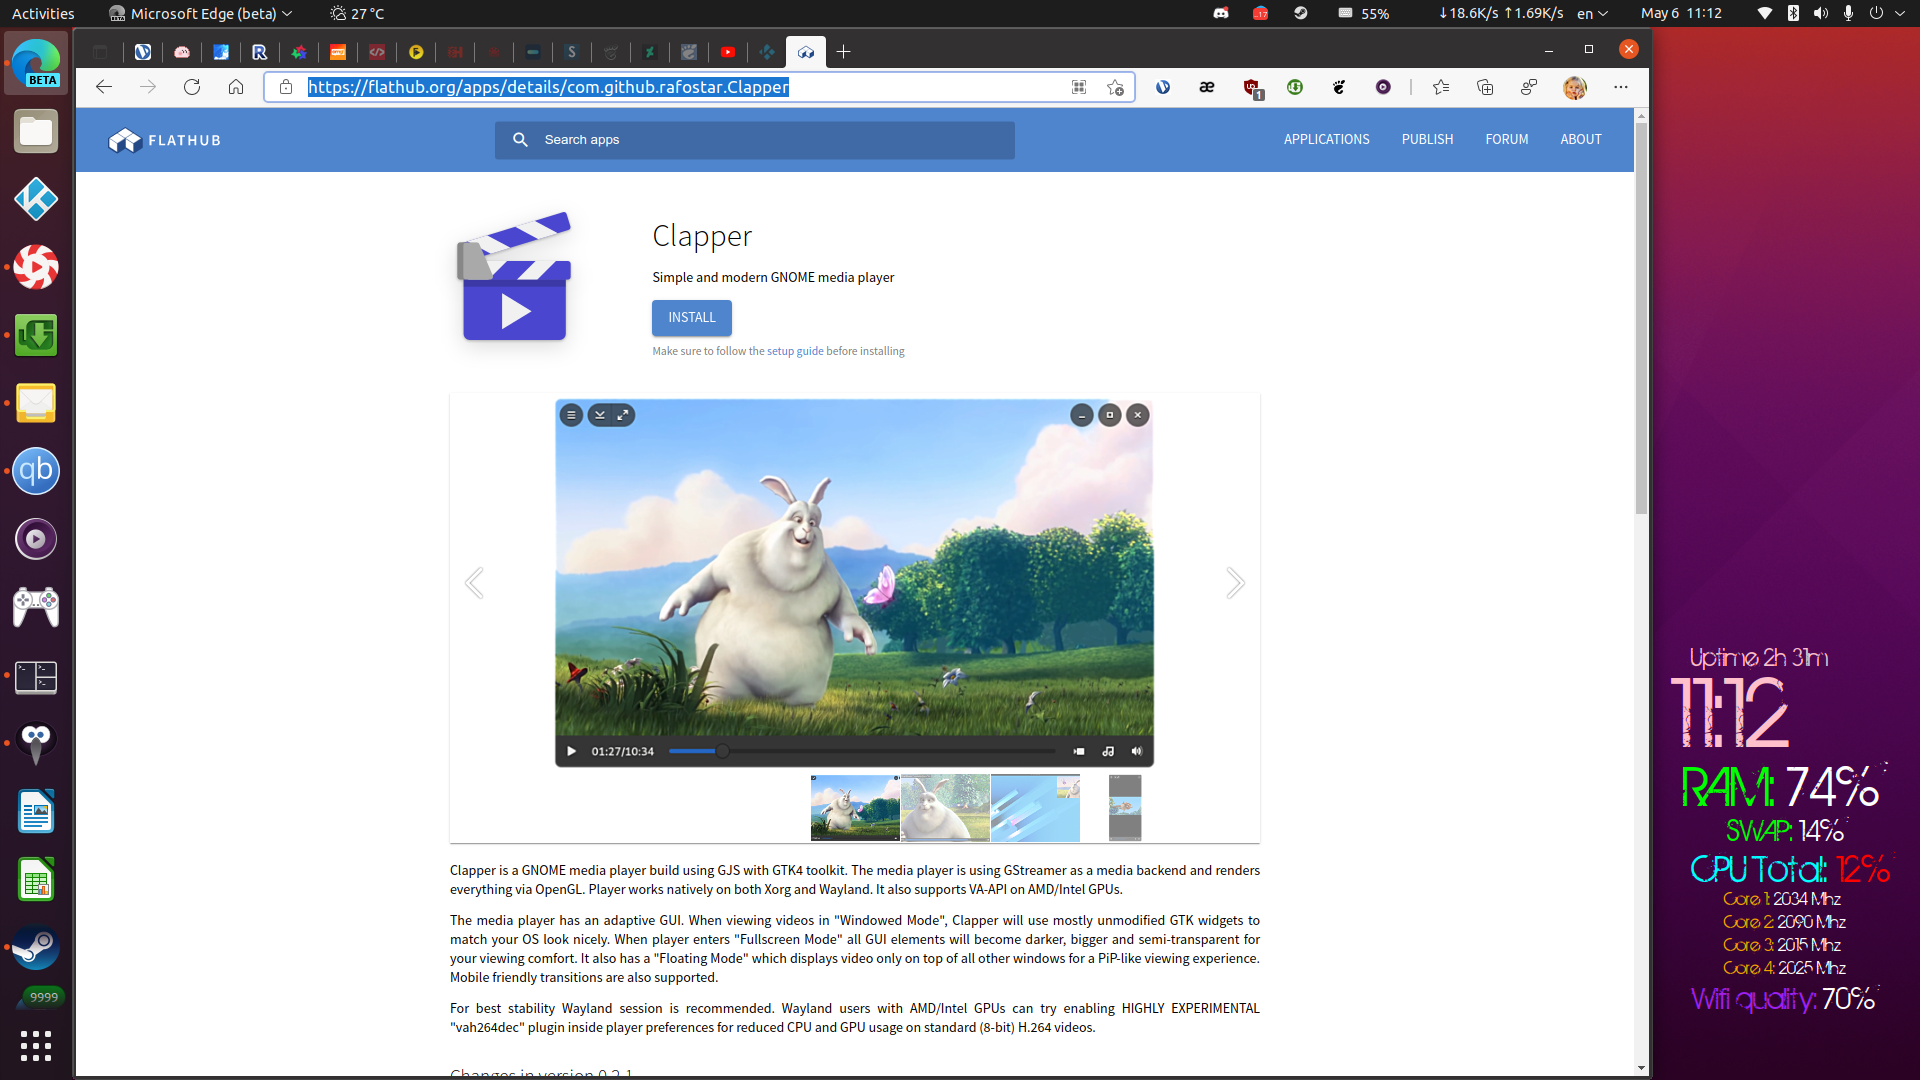Open the Microsoft Edge app menu
The image size is (1920, 1080).
click(x=200, y=13)
